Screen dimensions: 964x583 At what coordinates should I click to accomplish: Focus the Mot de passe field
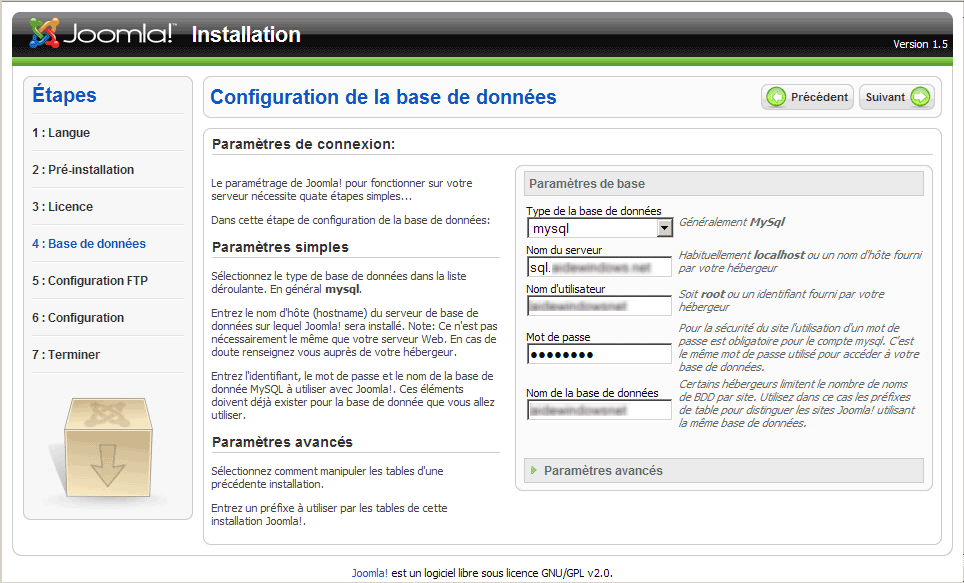pos(599,354)
